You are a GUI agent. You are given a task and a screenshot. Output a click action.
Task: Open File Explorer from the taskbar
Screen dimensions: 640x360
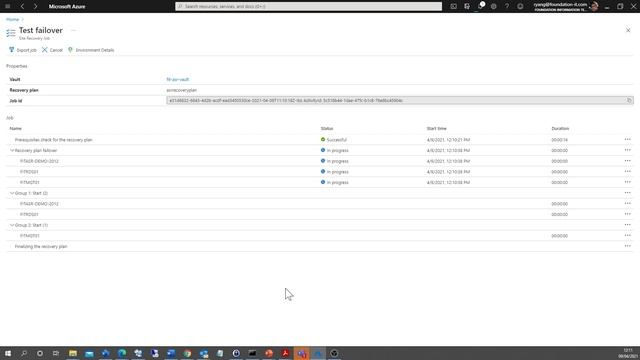[x=73, y=353]
